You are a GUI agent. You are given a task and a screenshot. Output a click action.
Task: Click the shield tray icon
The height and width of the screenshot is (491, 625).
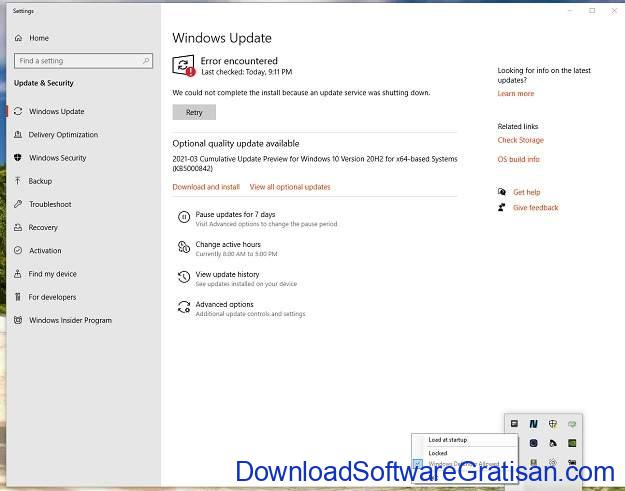point(553,424)
